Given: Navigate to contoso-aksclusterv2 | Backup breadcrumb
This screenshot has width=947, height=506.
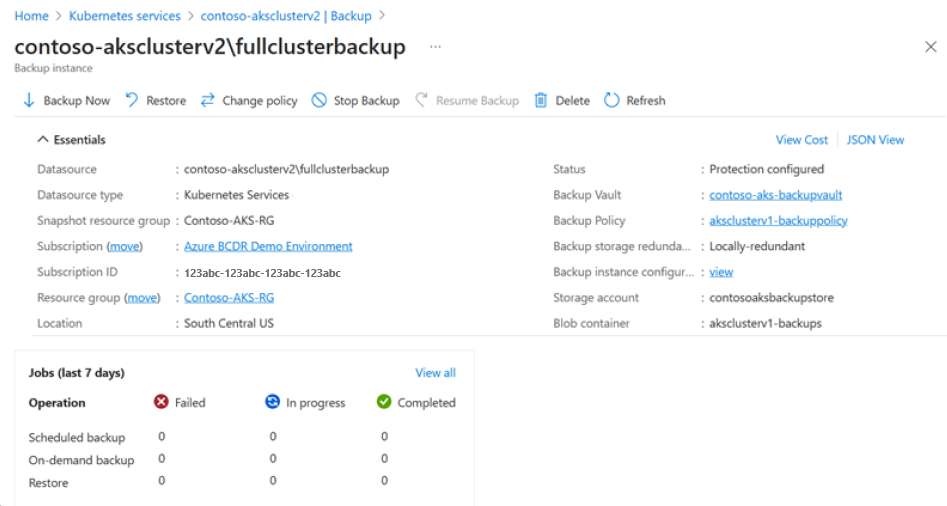Looking at the screenshot, I should [286, 16].
